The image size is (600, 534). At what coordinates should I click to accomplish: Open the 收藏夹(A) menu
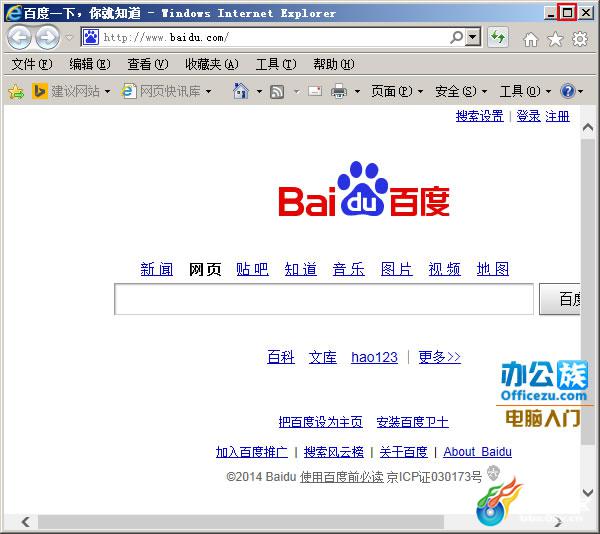point(212,64)
